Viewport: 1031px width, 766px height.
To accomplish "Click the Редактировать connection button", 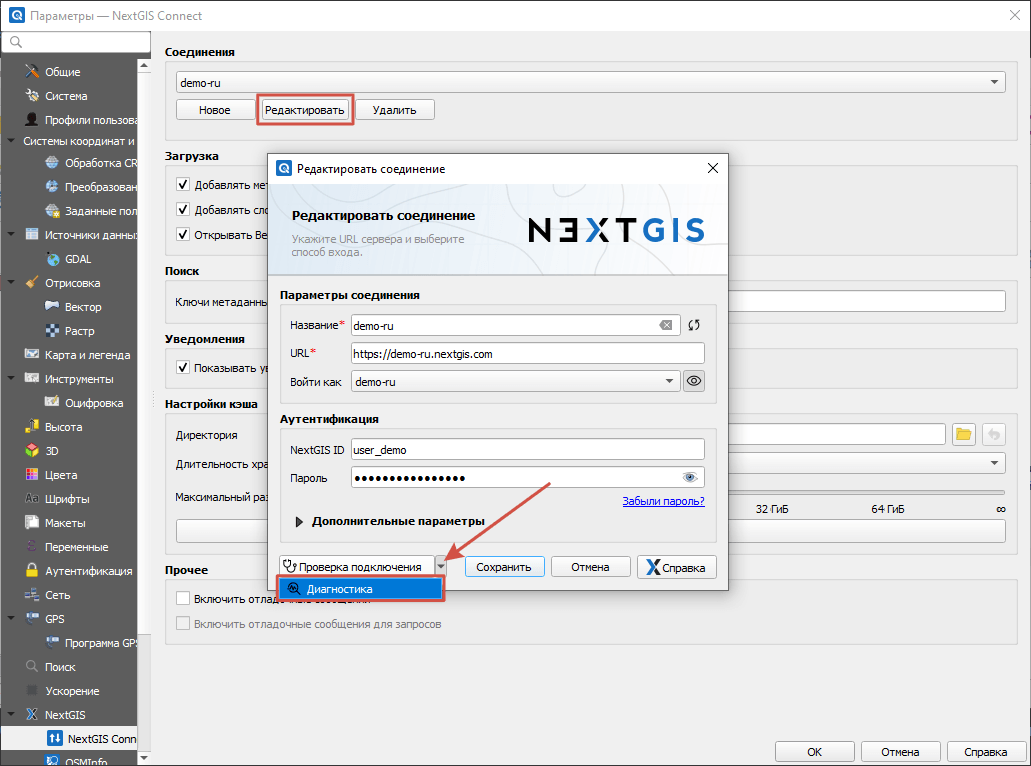I will (304, 110).
